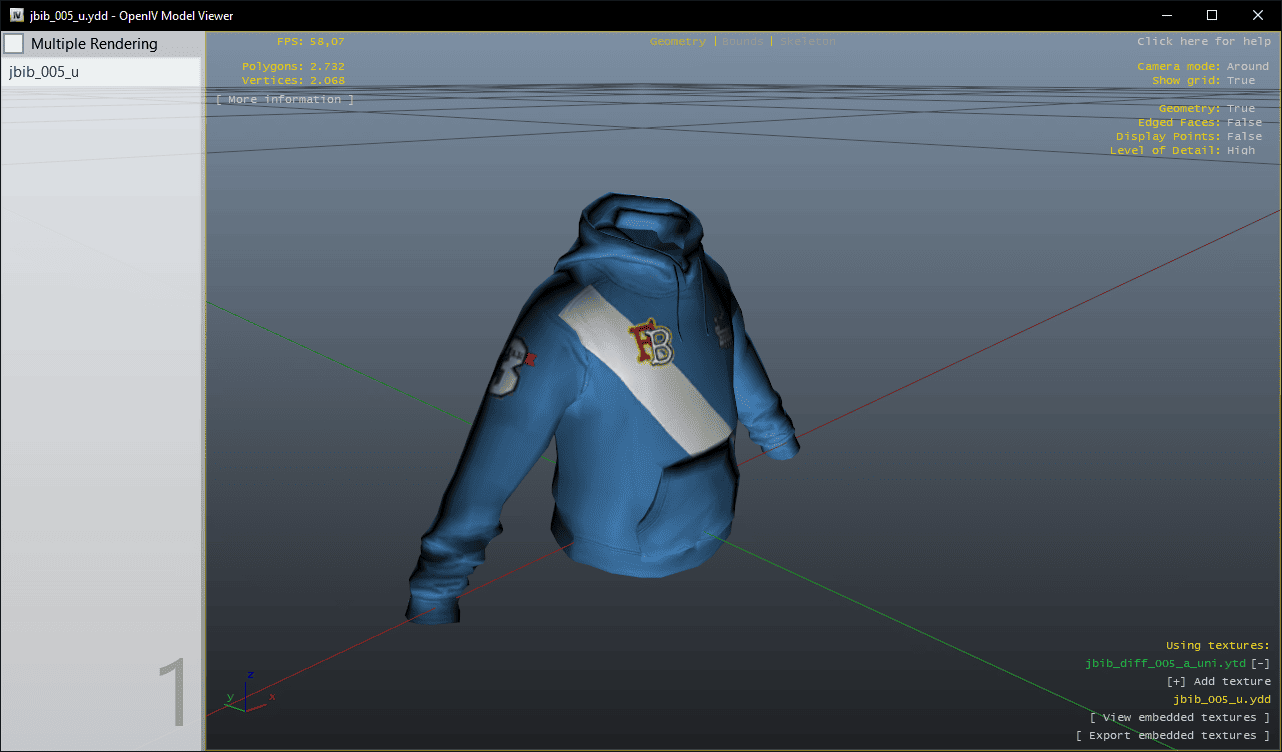Toggle the Show grid True value
The height and width of the screenshot is (752, 1282).
pyautogui.click(x=1240, y=80)
